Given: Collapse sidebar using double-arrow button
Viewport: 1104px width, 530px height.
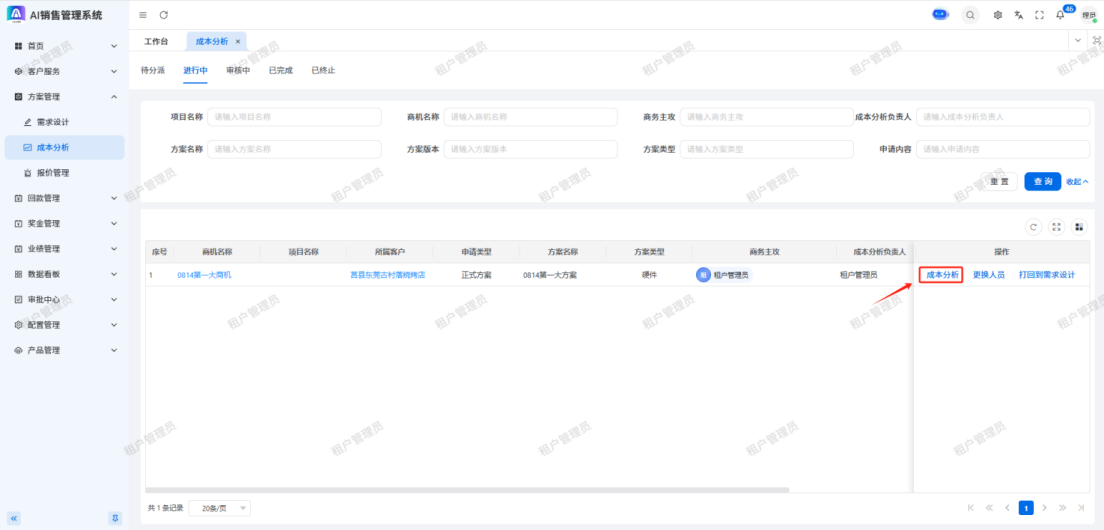Looking at the screenshot, I should point(14,518).
